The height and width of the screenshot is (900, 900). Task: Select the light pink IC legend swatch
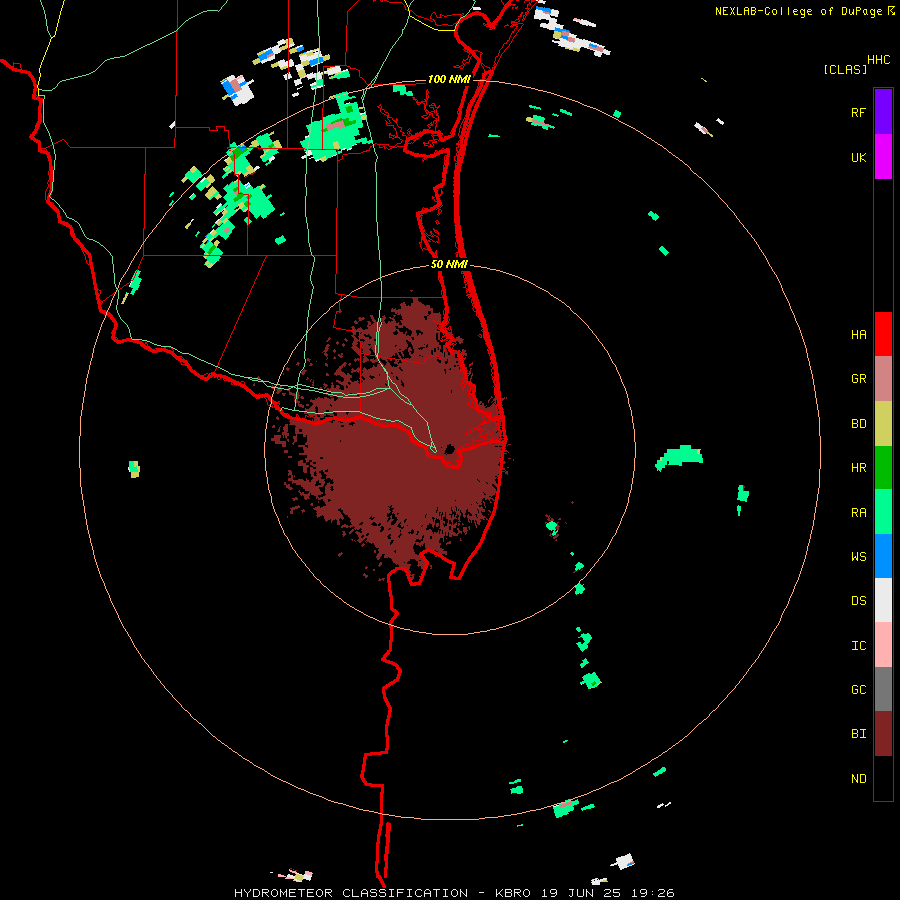point(883,645)
